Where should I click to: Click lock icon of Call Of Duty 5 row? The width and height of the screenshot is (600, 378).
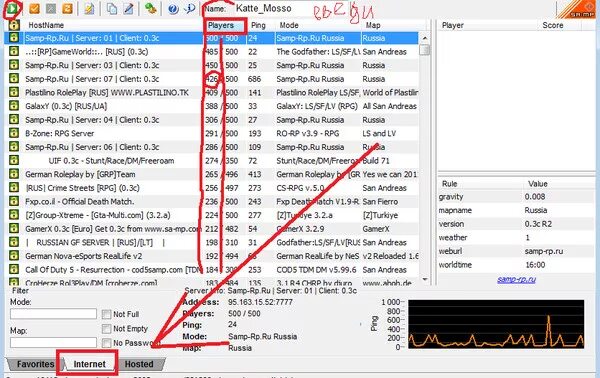pyautogui.click(x=14, y=269)
